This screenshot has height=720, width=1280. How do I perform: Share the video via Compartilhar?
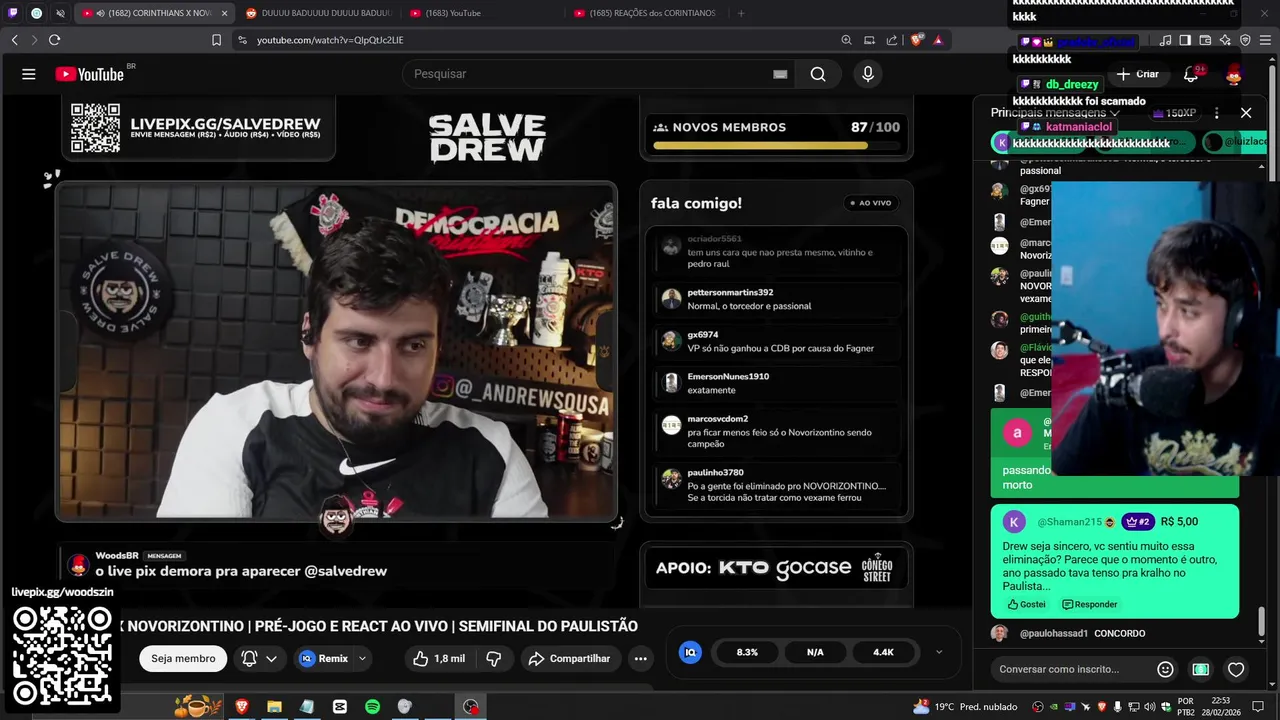pos(569,658)
